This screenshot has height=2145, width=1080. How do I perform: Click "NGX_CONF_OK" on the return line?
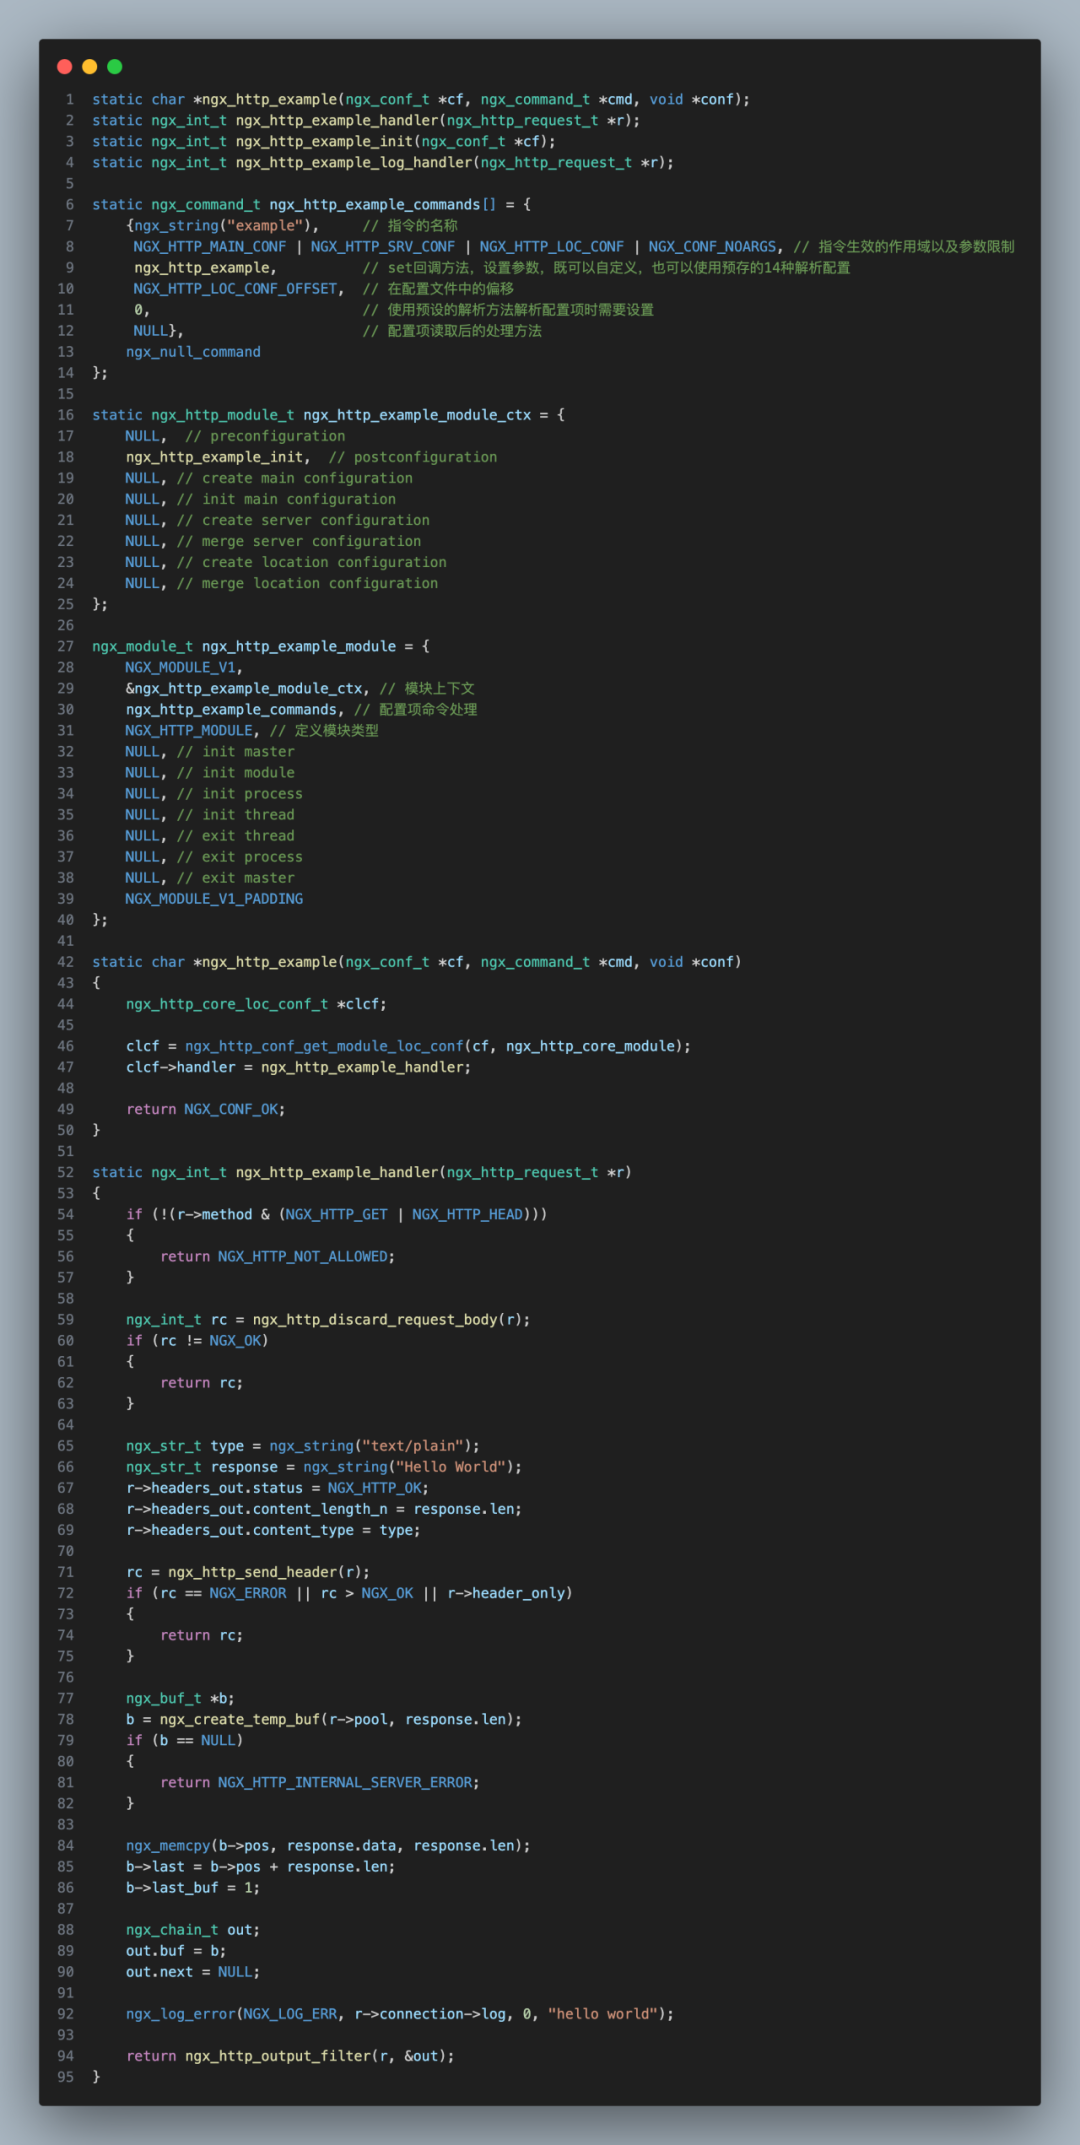[x=232, y=1110]
